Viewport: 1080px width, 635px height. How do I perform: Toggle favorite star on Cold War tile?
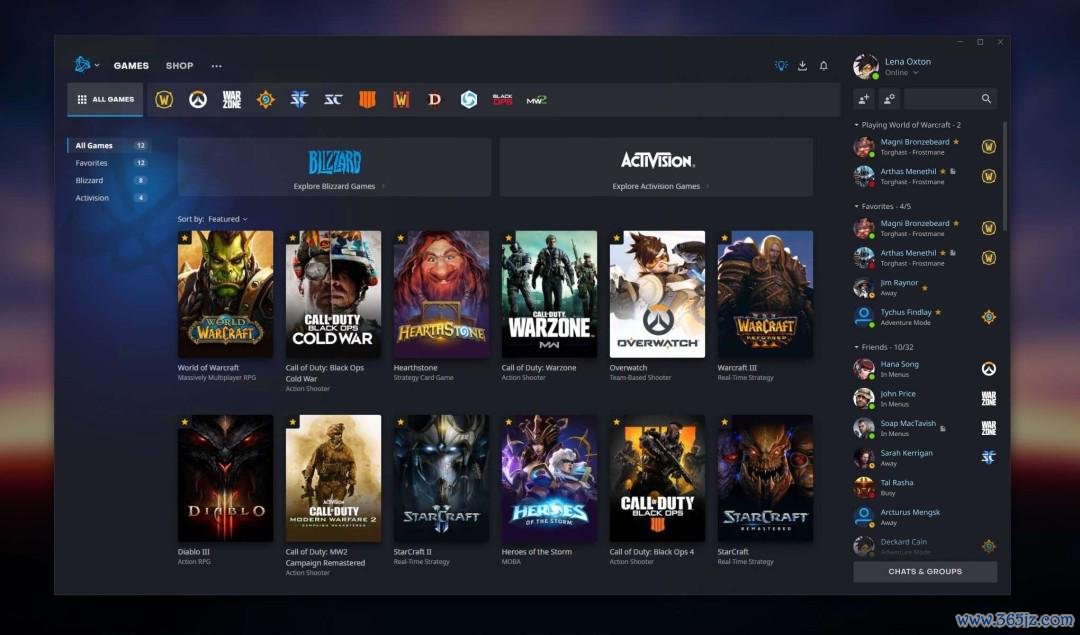[x=293, y=238]
